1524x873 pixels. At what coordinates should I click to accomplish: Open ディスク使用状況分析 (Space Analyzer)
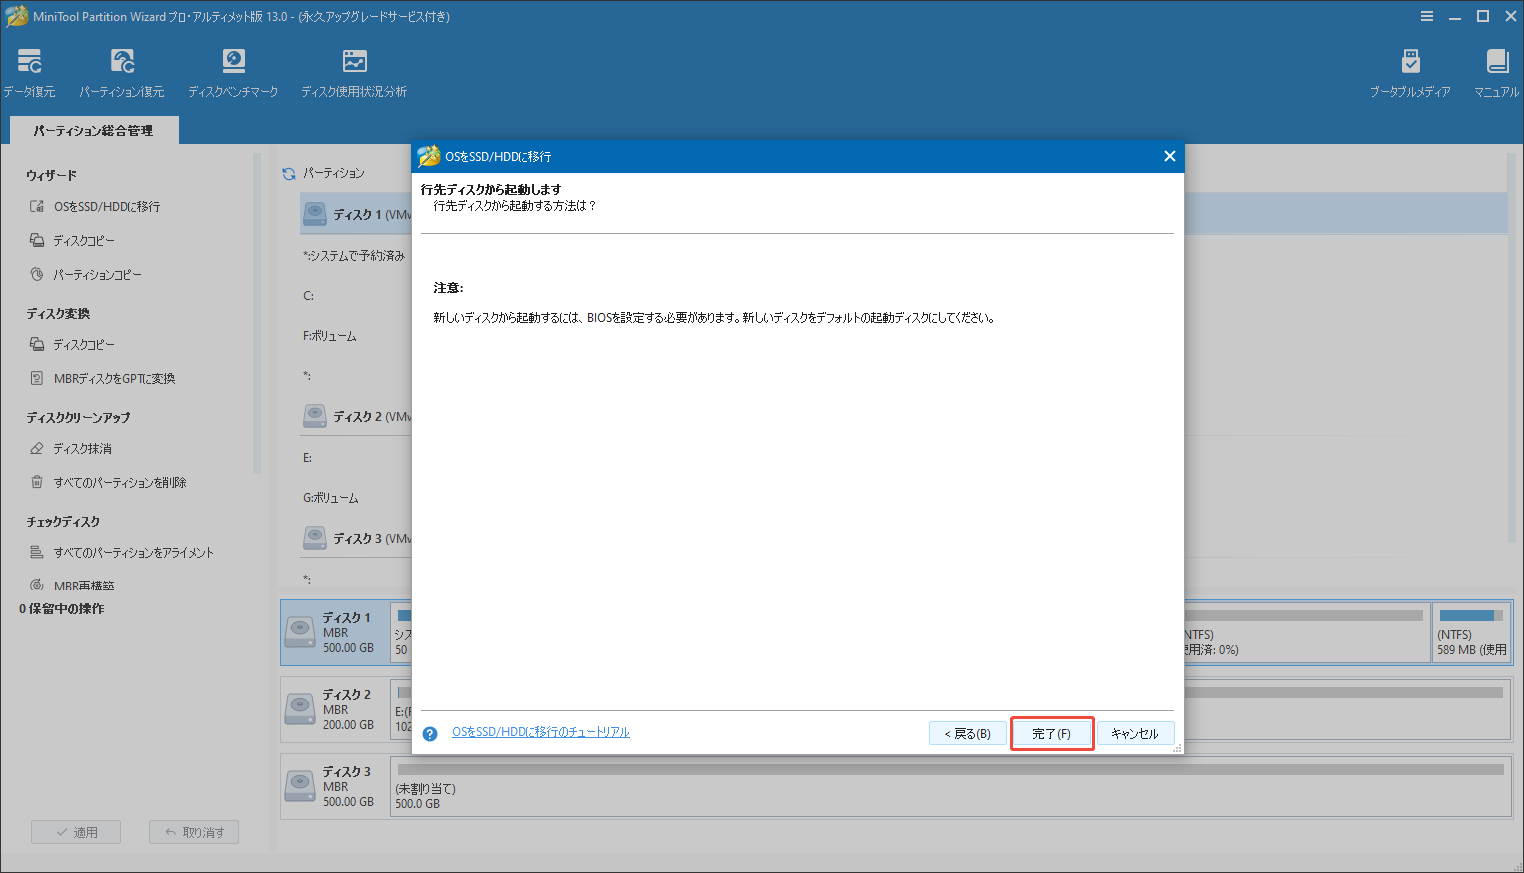(x=352, y=70)
